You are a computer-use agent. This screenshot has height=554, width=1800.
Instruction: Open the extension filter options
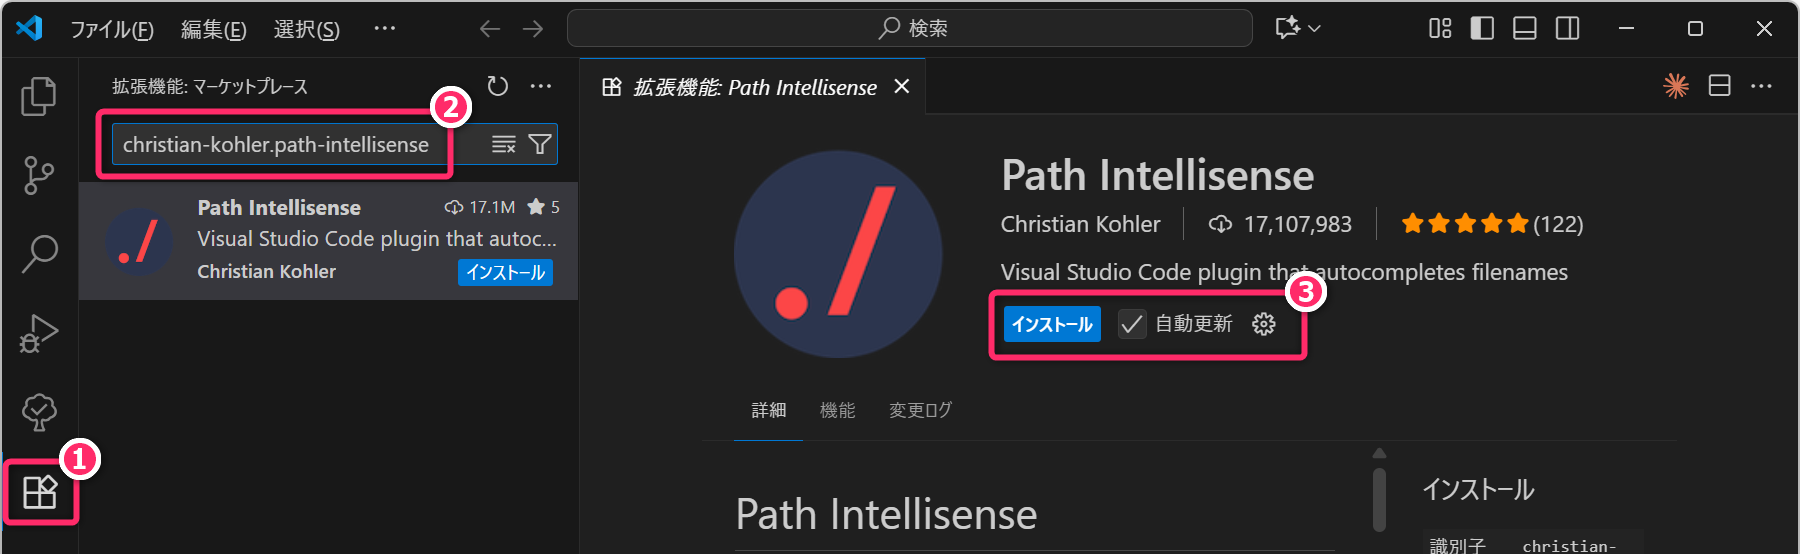[x=540, y=145]
